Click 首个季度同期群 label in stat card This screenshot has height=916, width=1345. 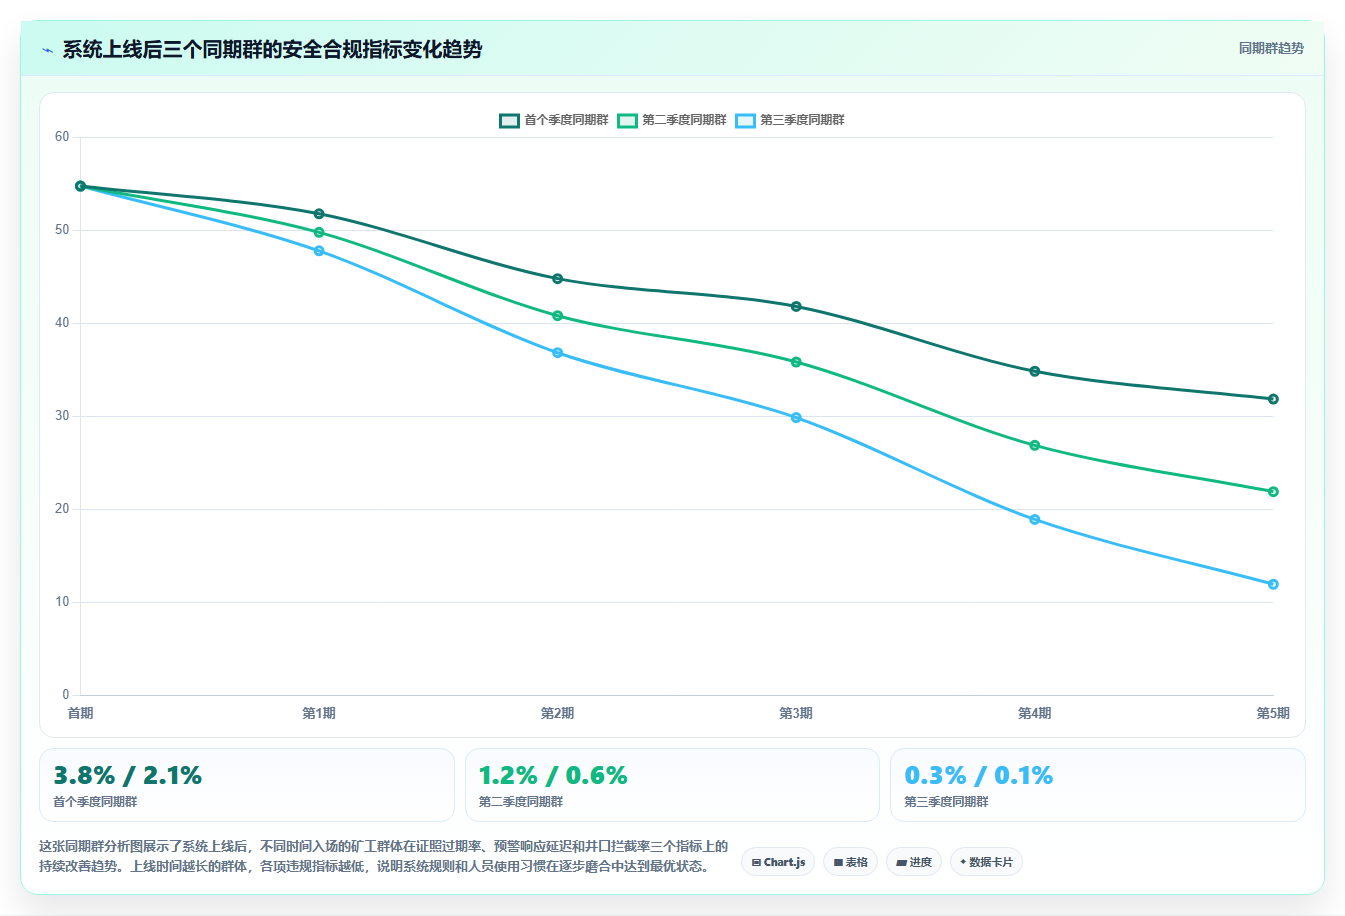pyautogui.click(x=95, y=802)
